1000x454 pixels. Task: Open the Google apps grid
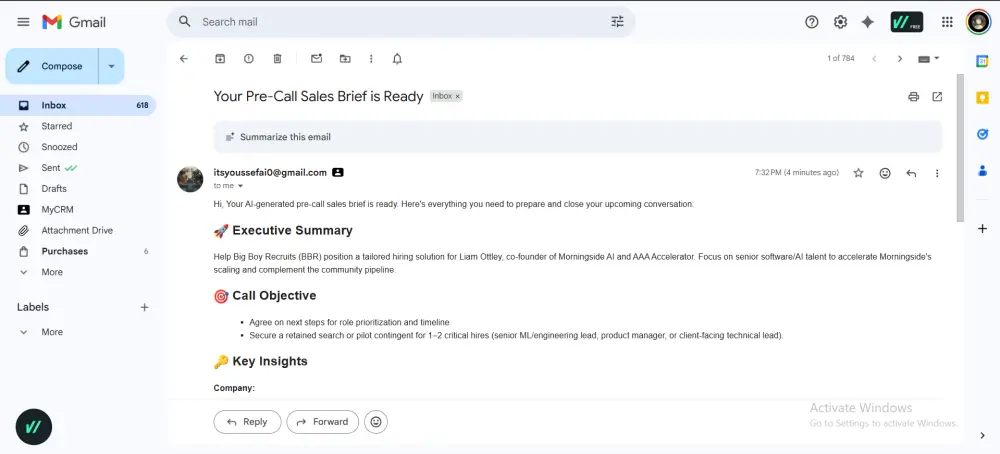pos(947,22)
